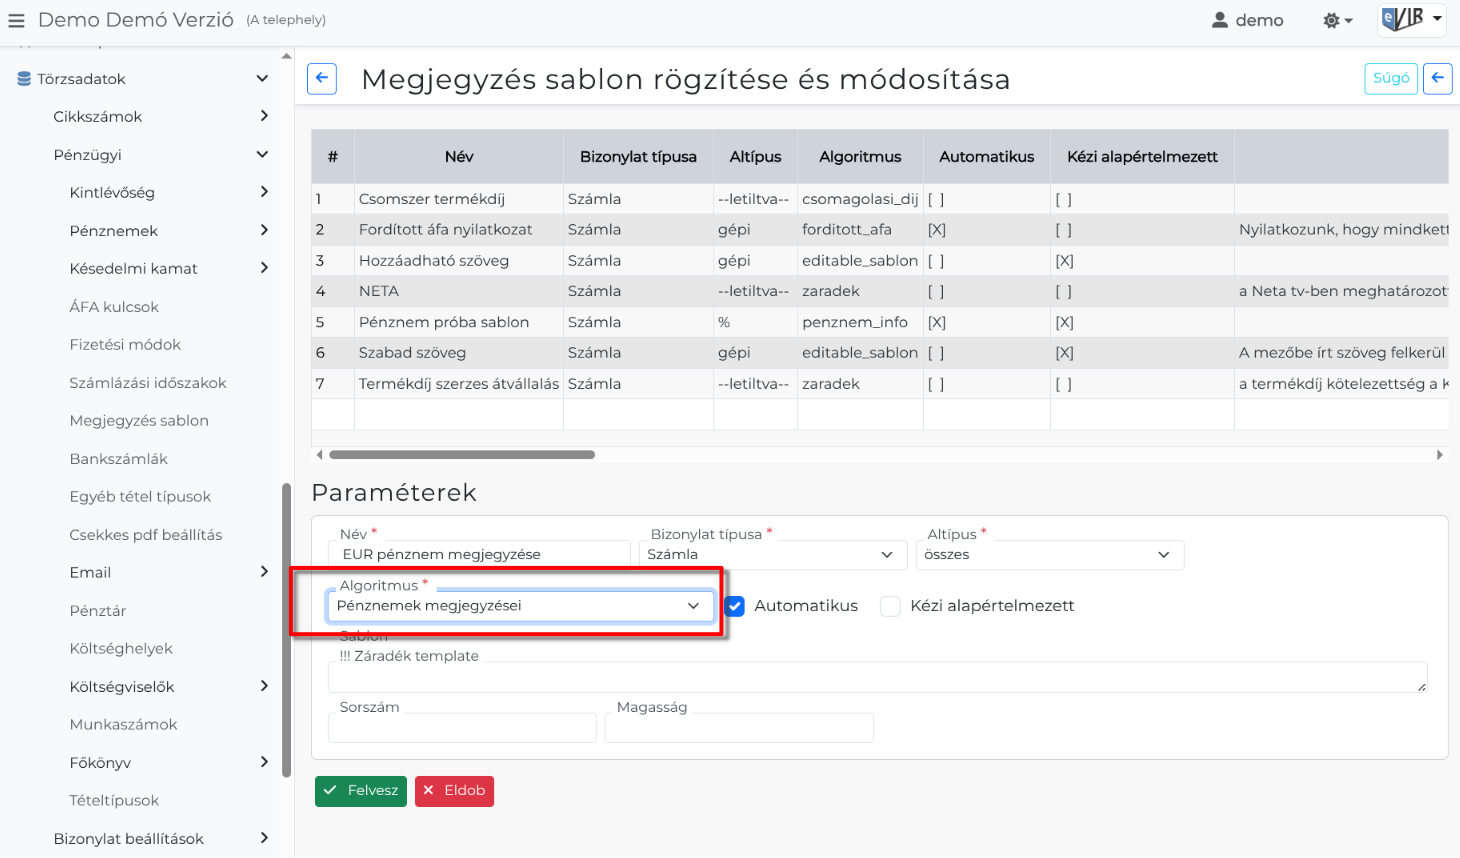Click back arrow next to Súgó

coord(1437,78)
